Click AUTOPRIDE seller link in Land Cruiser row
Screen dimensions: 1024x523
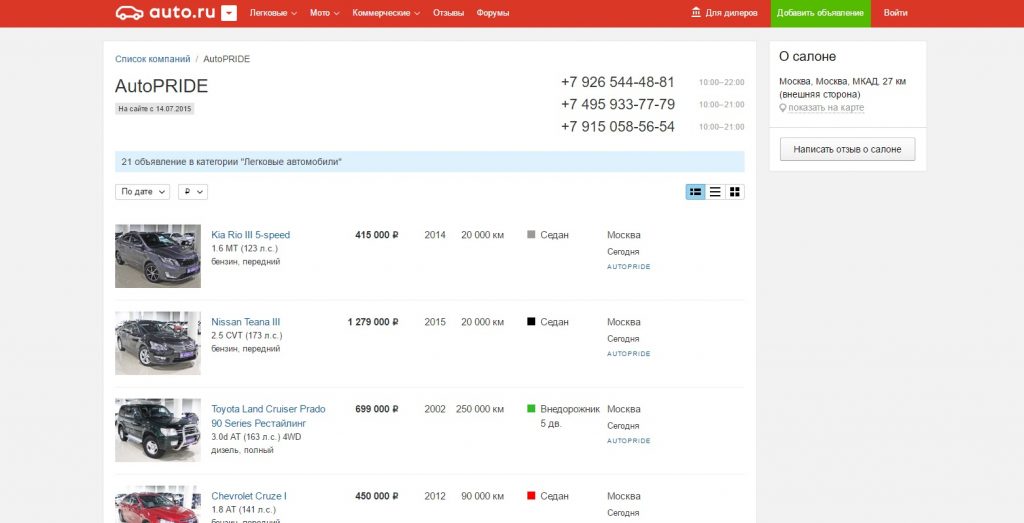coord(629,441)
